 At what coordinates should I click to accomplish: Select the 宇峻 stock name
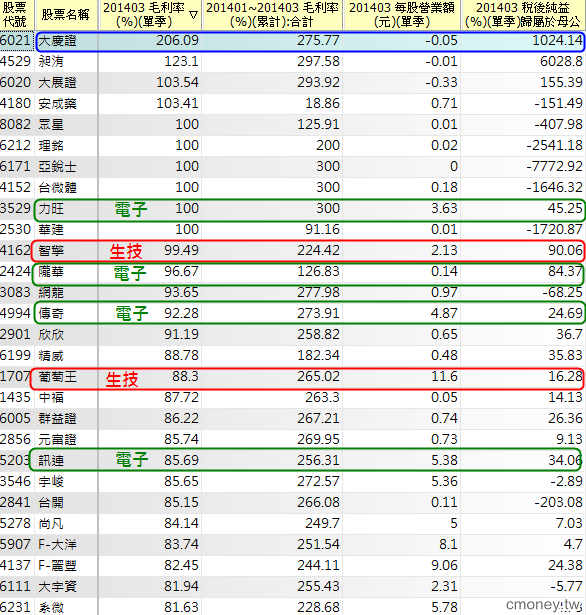click(51, 482)
